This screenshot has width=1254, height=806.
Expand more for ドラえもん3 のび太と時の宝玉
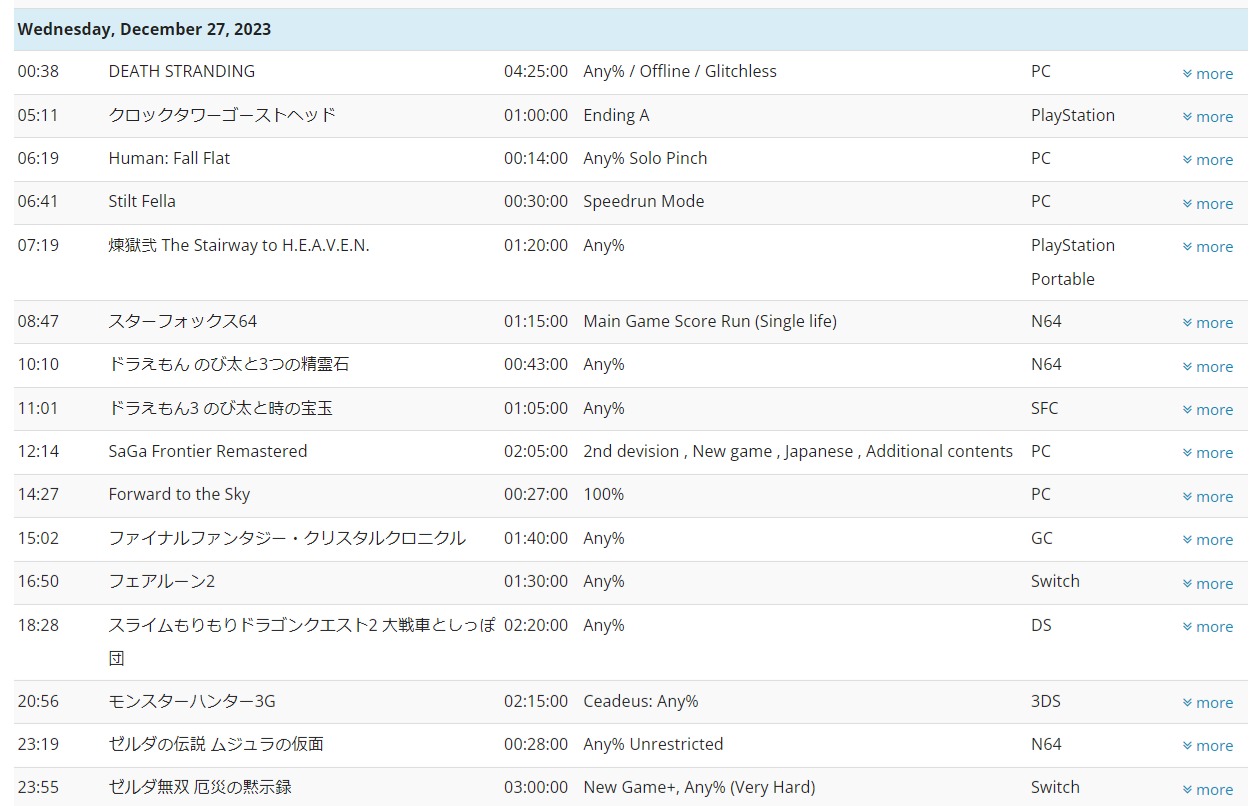tap(1207, 409)
